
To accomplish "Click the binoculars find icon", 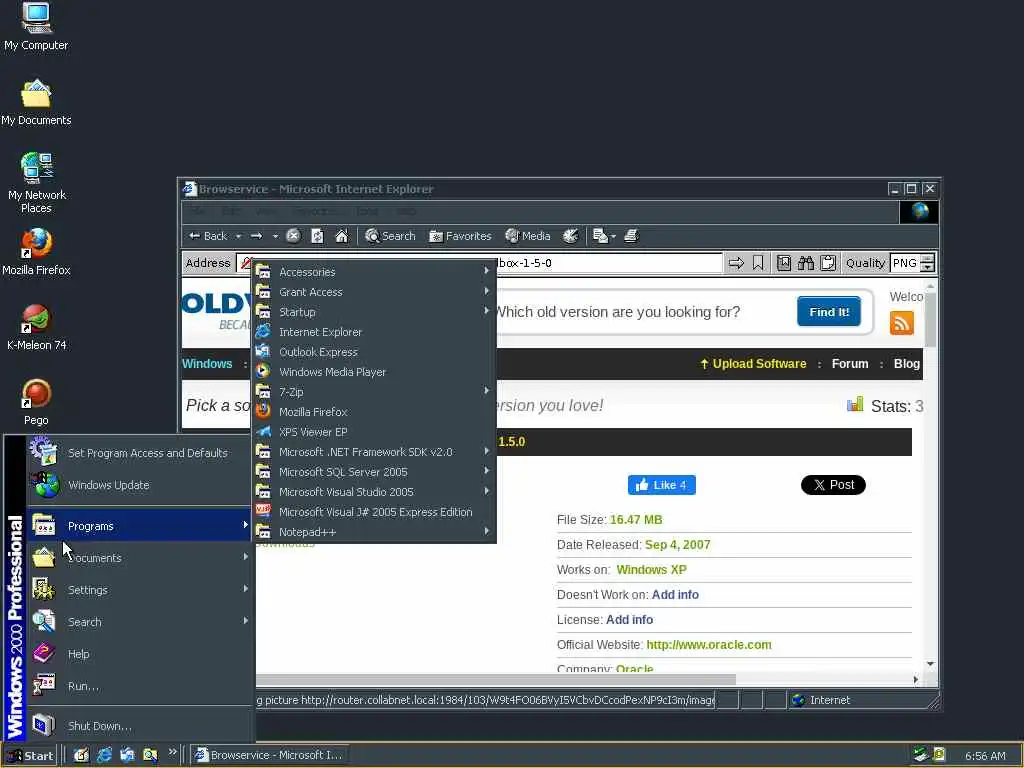I will (x=806, y=263).
